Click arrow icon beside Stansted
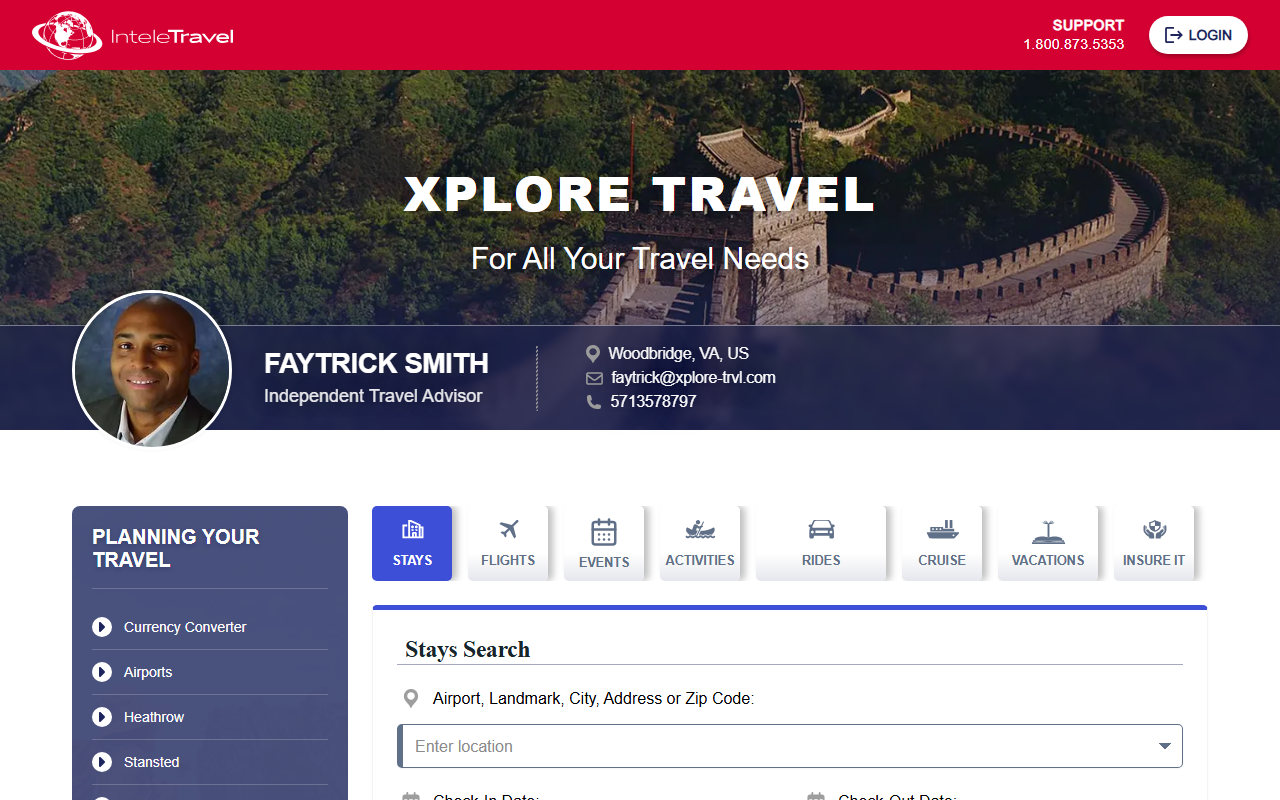This screenshot has width=1280, height=800. click(x=102, y=762)
